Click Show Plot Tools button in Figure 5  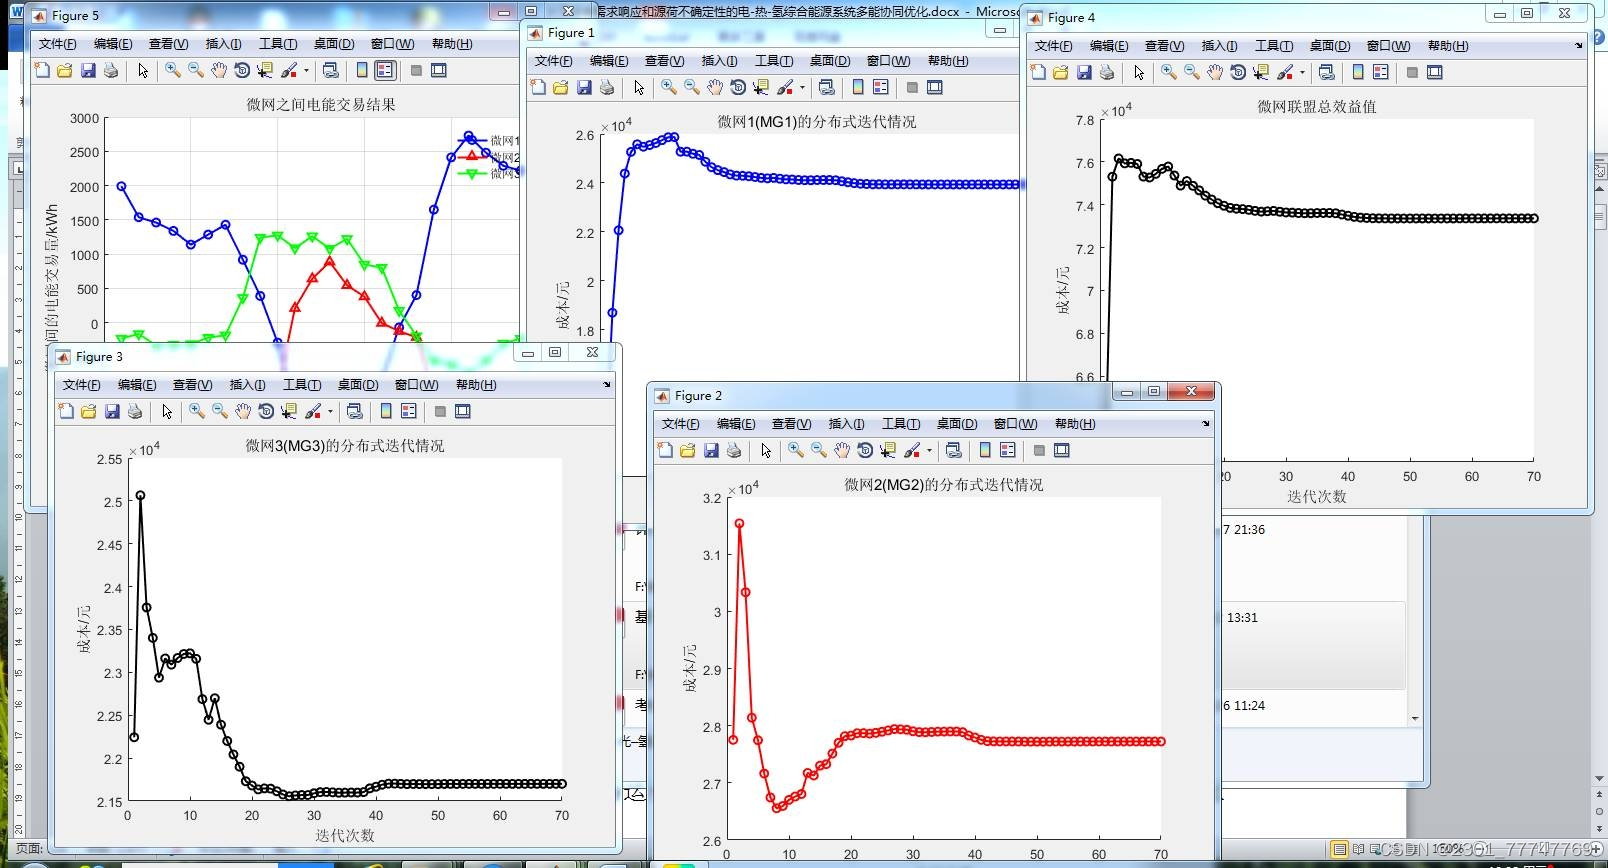[x=439, y=70]
